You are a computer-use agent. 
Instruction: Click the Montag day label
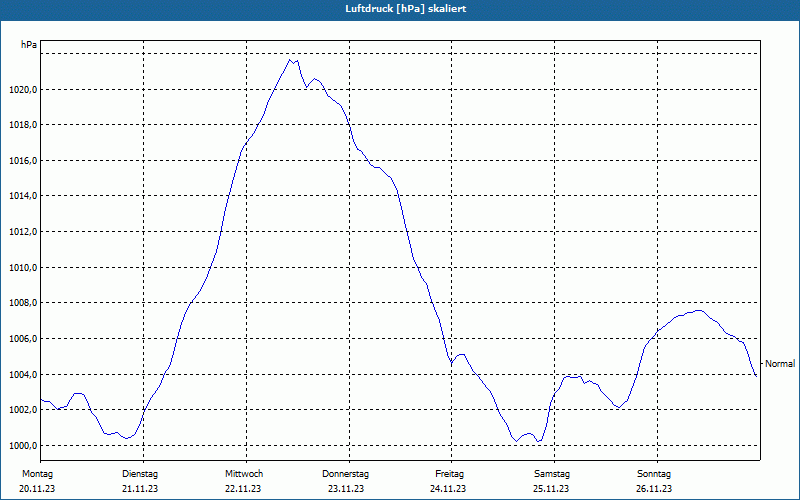point(37,474)
